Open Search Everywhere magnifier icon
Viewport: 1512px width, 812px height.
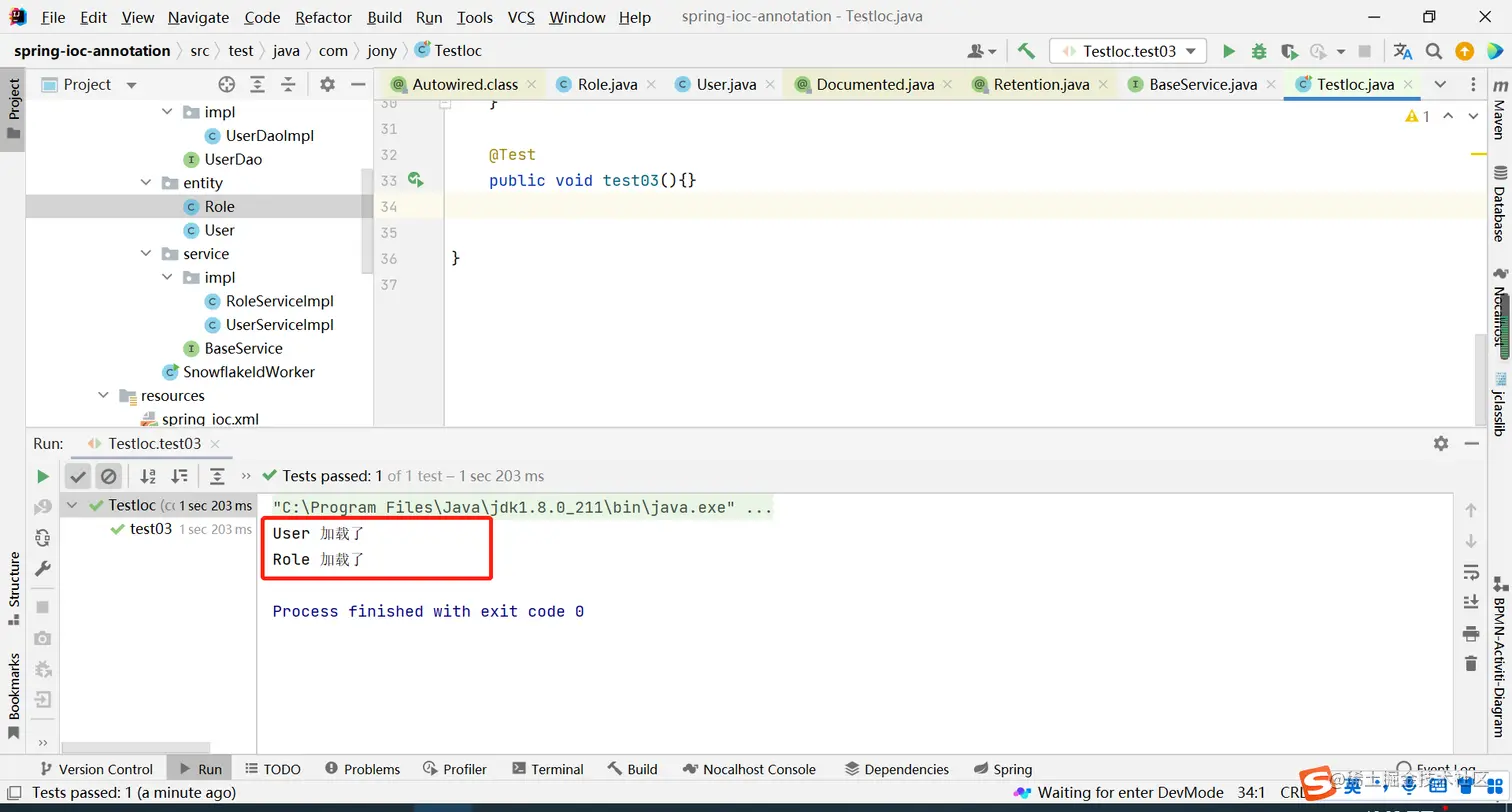point(1434,51)
